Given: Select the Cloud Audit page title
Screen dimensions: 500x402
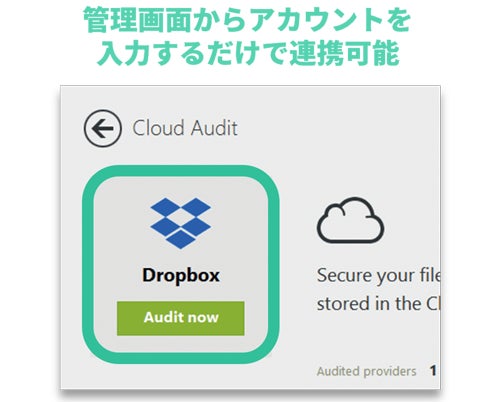Looking at the screenshot, I should 185,128.
